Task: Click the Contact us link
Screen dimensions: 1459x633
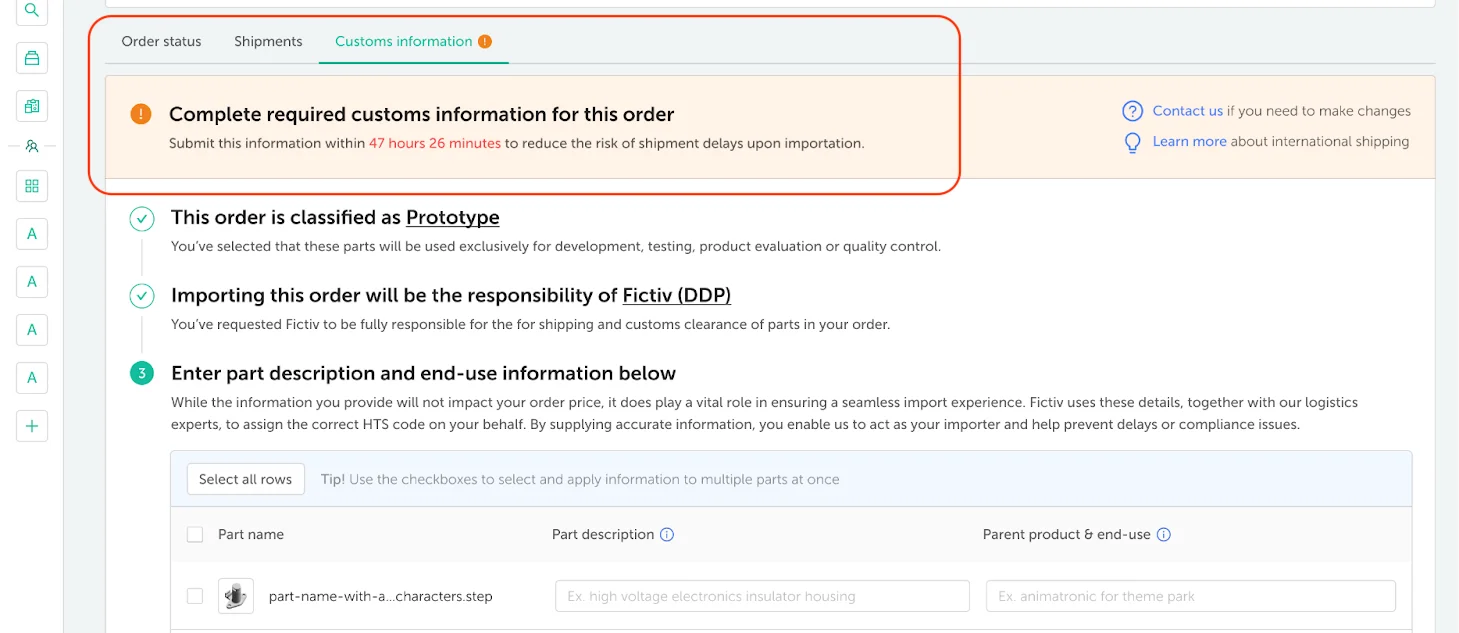Action: 1187,111
